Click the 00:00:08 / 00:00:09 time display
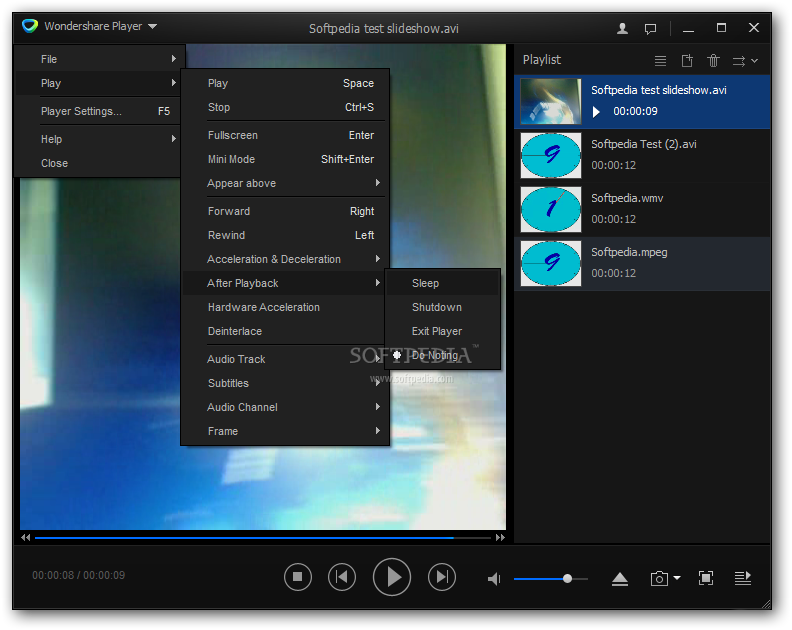This screenshot has height=630, width=792. pyautogui.click(x=78, y=575)
